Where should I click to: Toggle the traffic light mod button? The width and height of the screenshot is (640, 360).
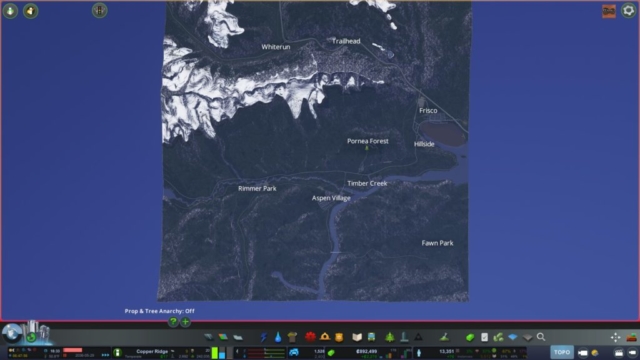coord(100,11)
